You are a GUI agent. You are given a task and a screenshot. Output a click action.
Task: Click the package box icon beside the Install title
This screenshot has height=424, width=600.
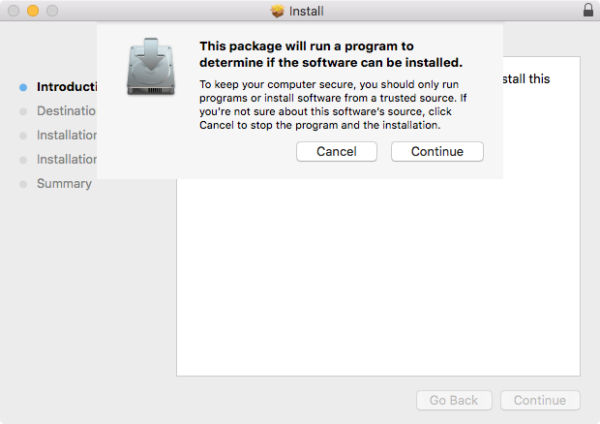tap(278, 11)
